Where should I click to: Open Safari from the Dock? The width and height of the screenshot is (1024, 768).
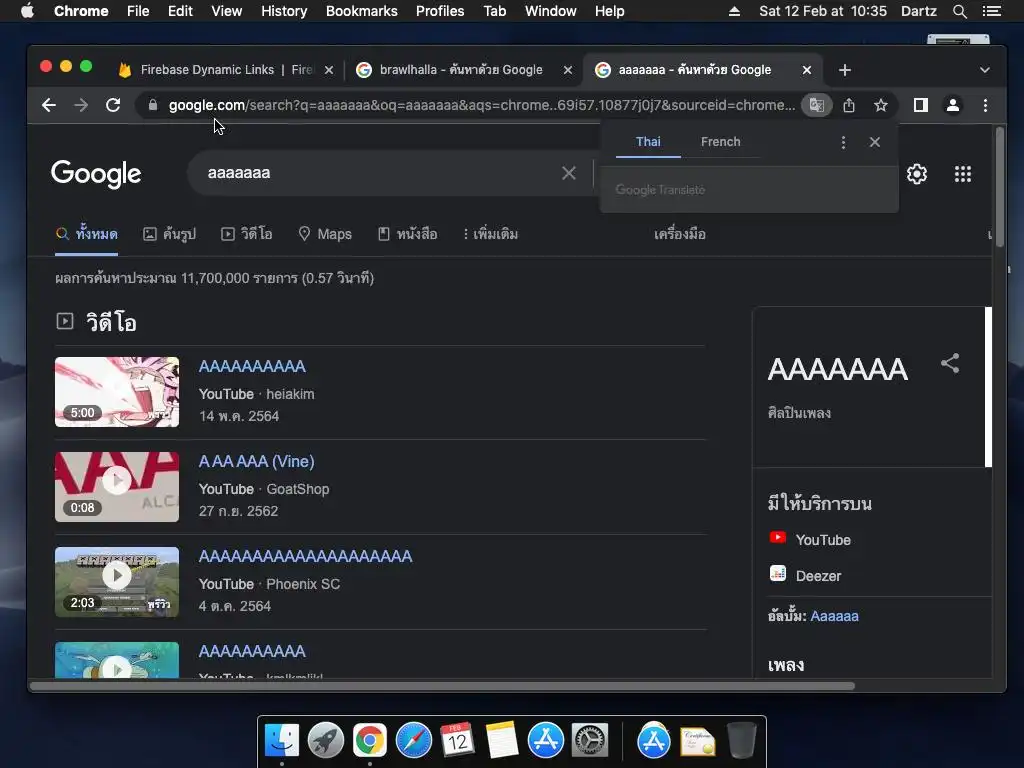click(x=414, y=741)
